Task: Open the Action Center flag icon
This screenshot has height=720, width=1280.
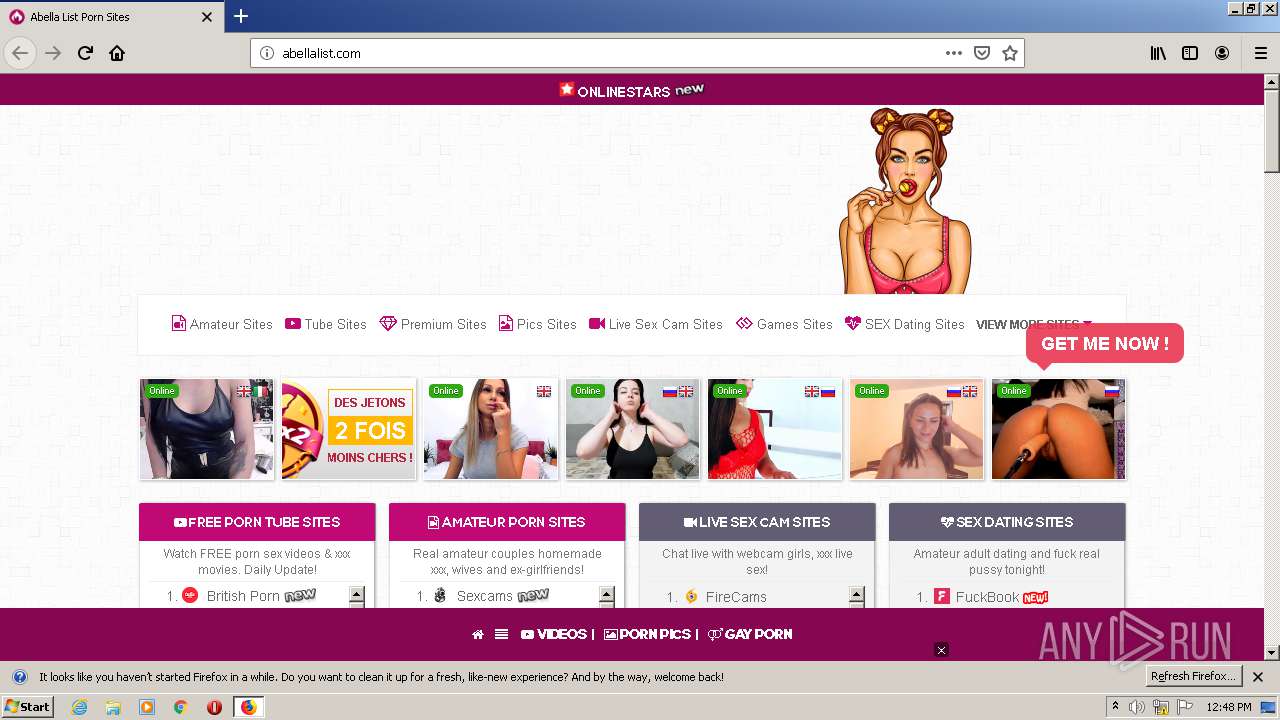Action: coord(1184,707)
